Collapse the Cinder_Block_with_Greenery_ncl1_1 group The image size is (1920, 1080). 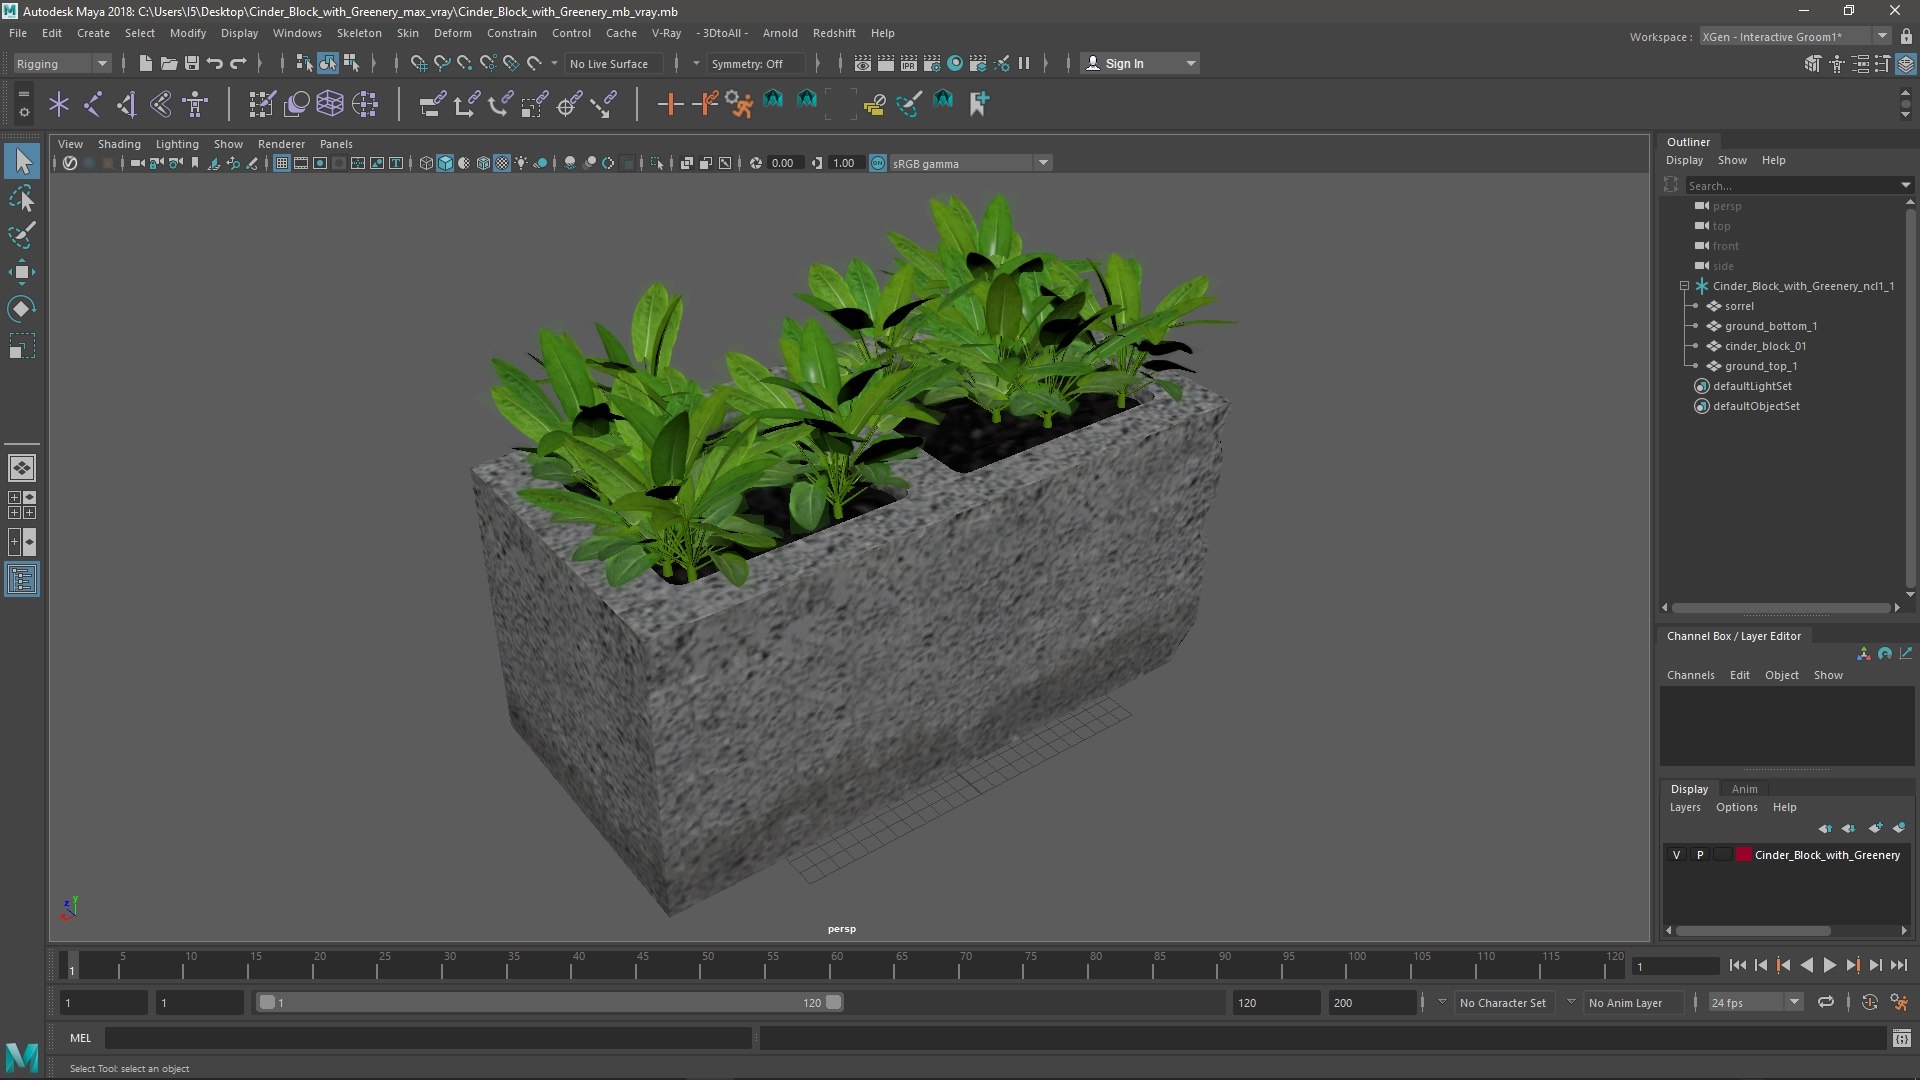(1684, 286)
